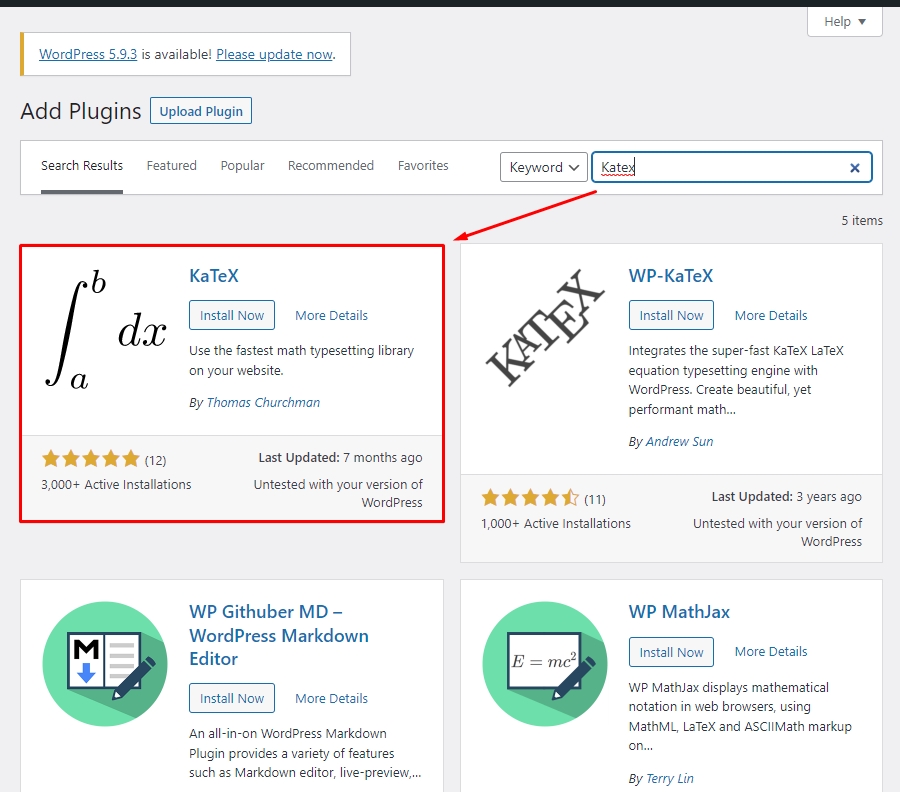Select the 1,000+ Active Installations text
900x792 pixels.
(x=556, y=524)
